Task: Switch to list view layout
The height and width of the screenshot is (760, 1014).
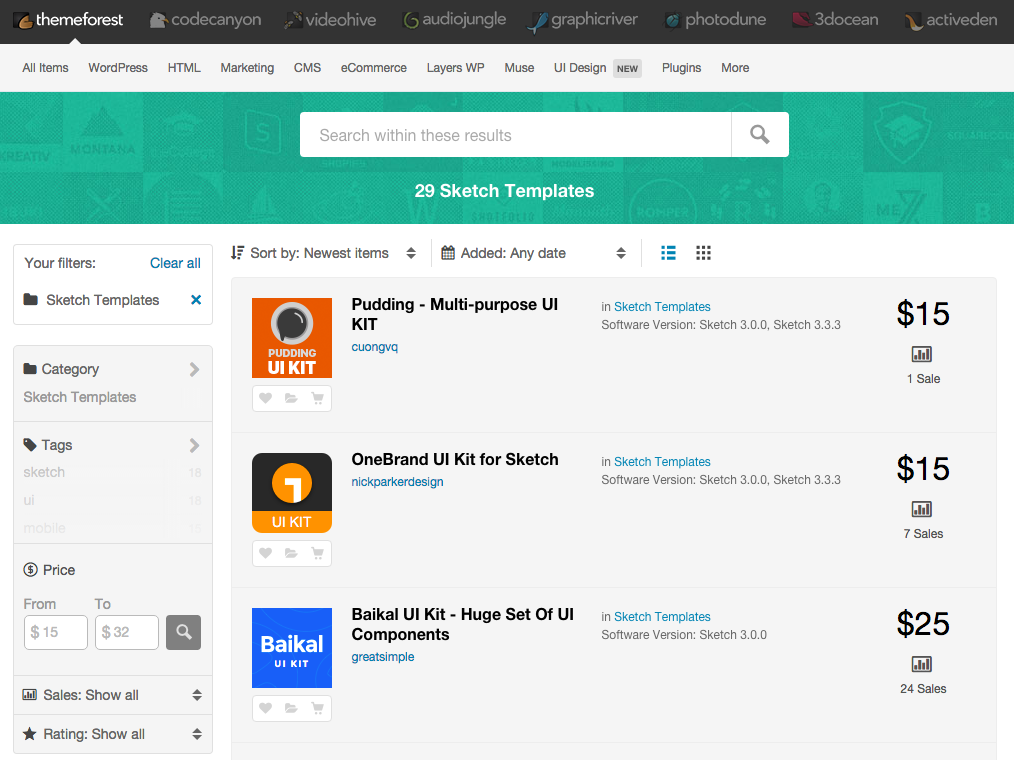Action: tap(669, 253)
